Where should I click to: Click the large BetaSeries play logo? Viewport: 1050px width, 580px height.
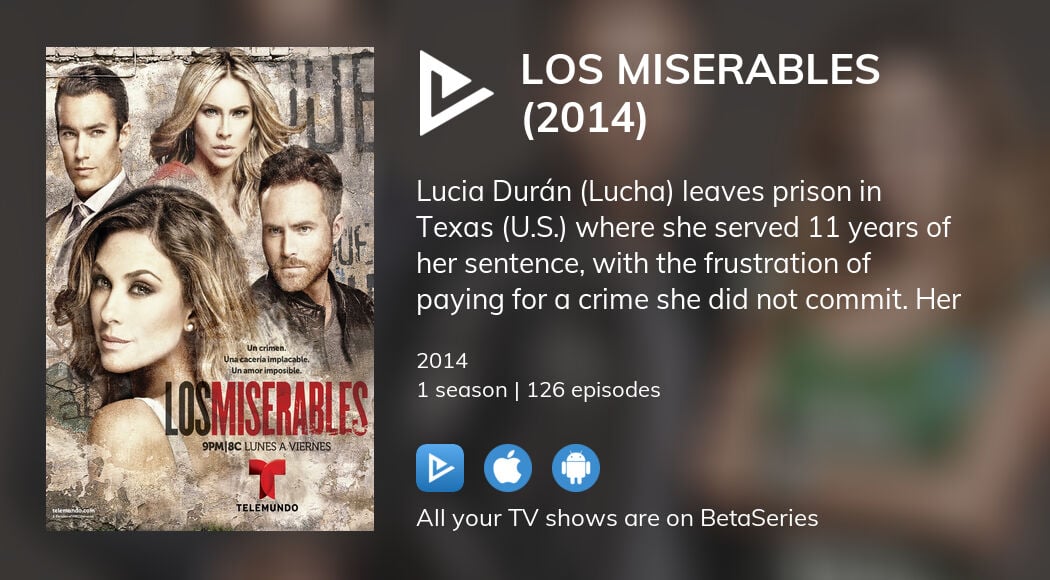456,93
